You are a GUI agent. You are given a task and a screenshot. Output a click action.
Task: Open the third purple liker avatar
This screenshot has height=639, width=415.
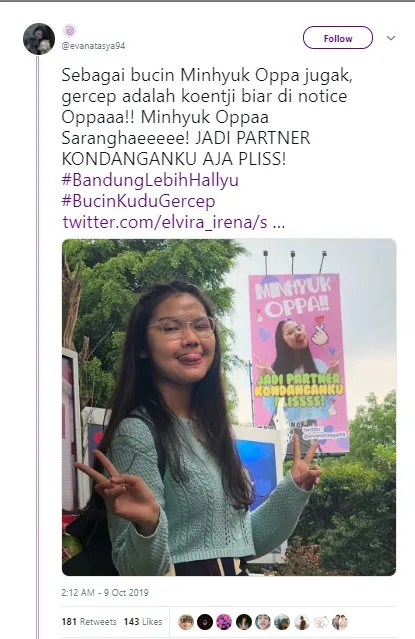pyautogui.click(x=224, y=622)
